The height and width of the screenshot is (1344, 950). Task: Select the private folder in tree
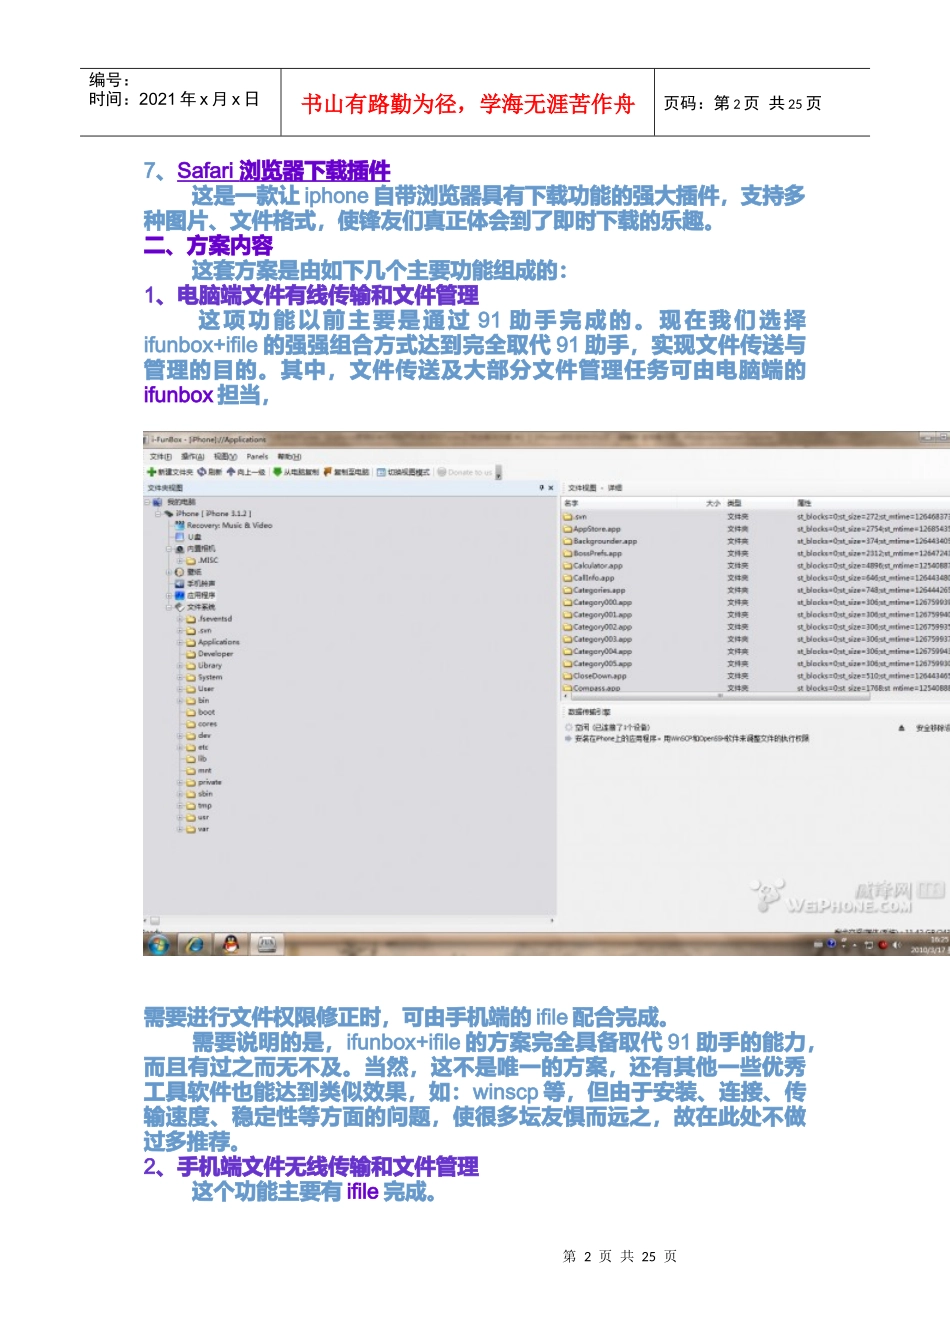pyautogui.click(x=205, y=782)
